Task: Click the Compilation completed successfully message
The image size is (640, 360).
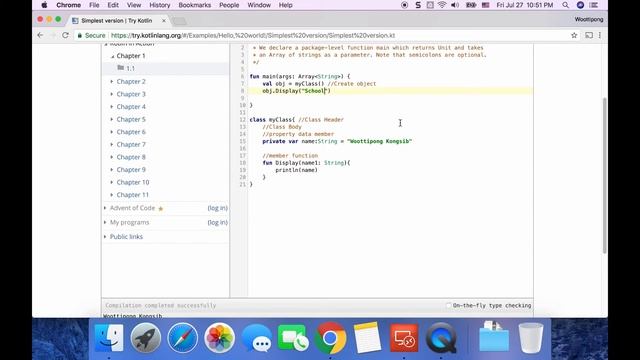Action: 160,305
